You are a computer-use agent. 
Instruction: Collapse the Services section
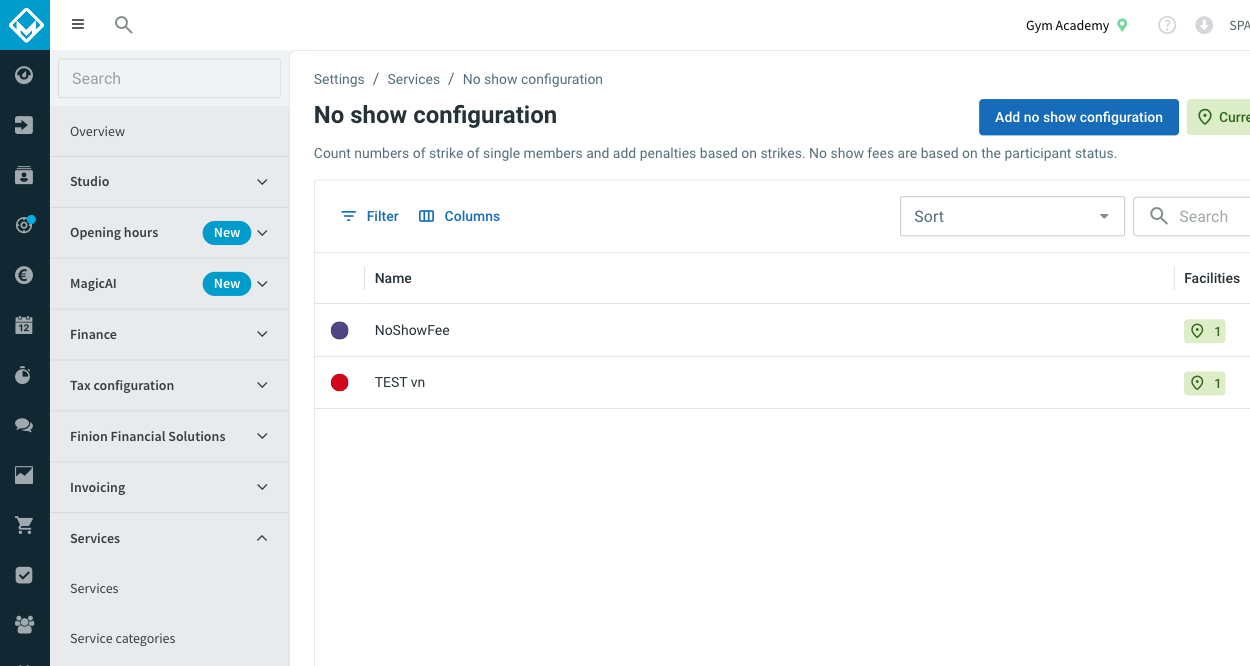[170, 539]
